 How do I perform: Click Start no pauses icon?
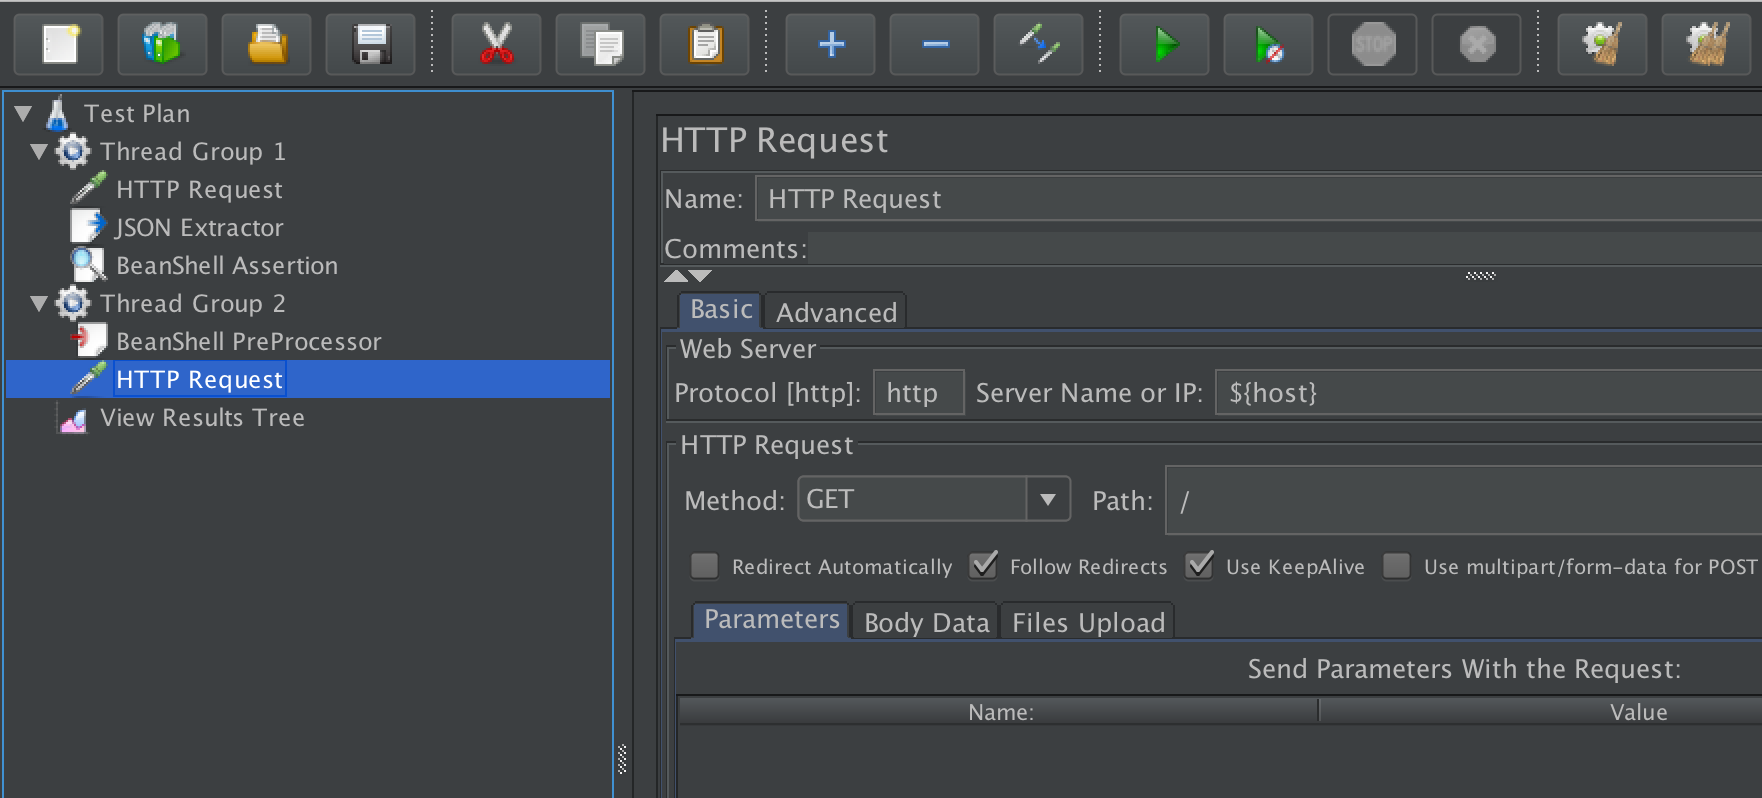(1268, 44)
